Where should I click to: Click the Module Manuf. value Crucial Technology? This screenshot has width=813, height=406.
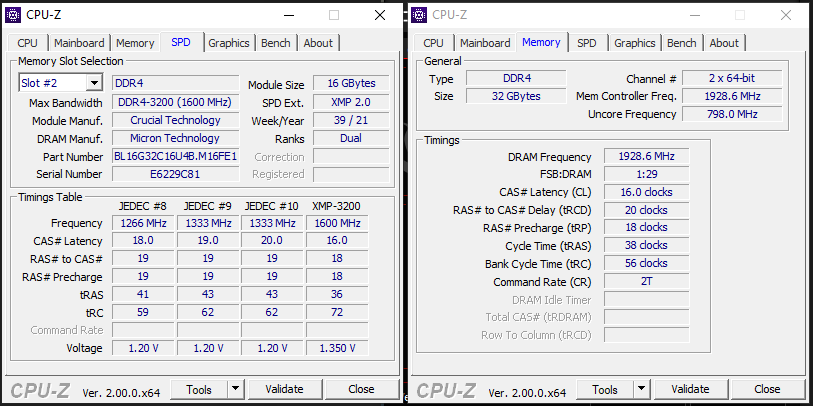click(176, 120)
